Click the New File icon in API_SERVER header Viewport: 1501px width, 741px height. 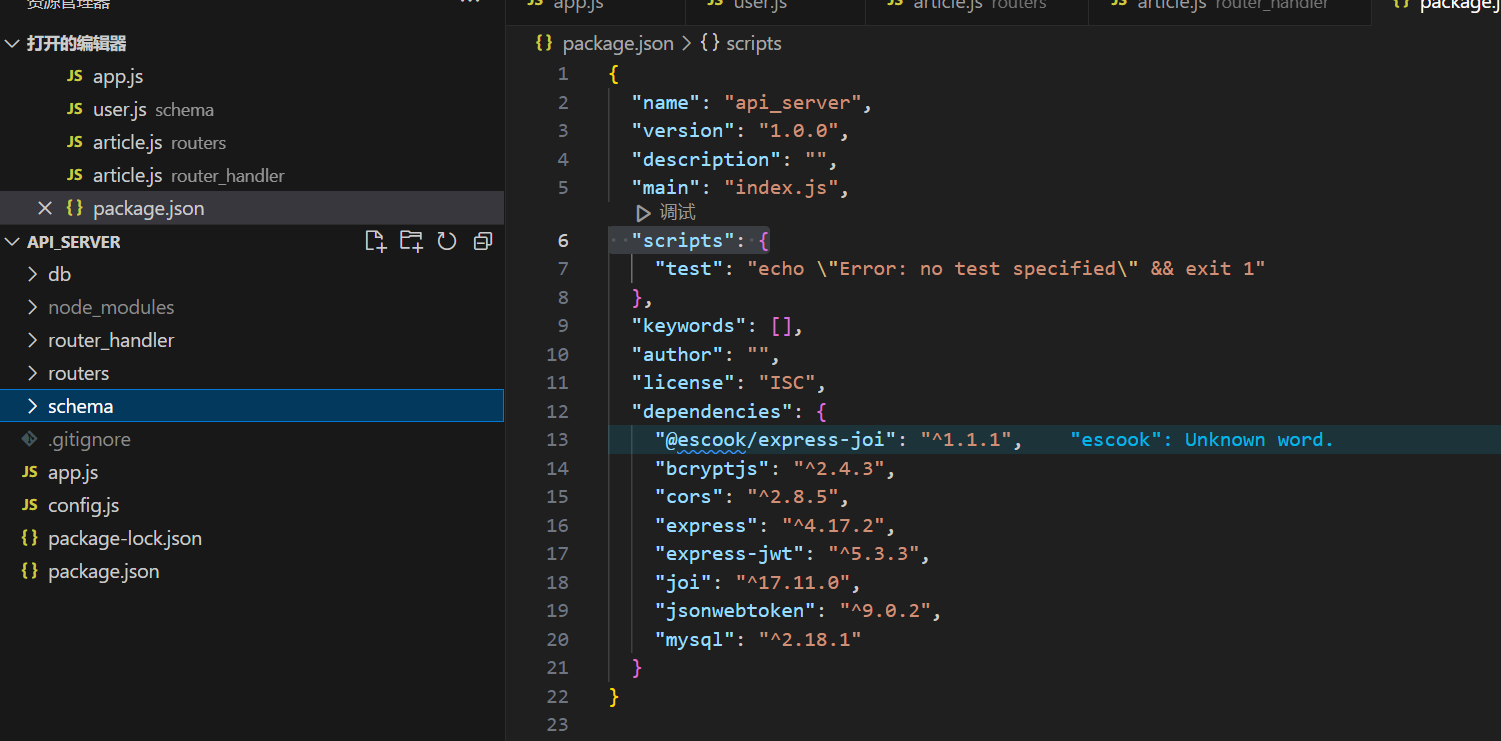pos(375,241)
